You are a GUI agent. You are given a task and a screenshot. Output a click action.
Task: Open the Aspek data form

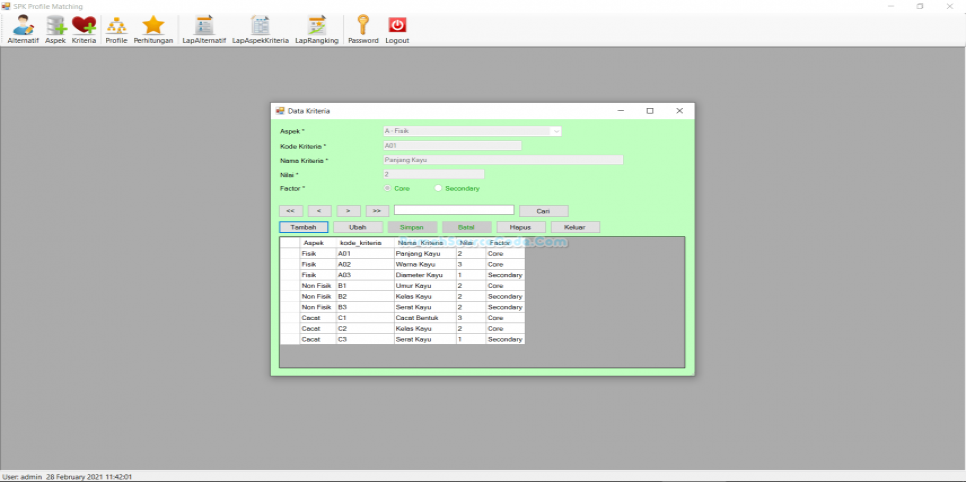55,30
